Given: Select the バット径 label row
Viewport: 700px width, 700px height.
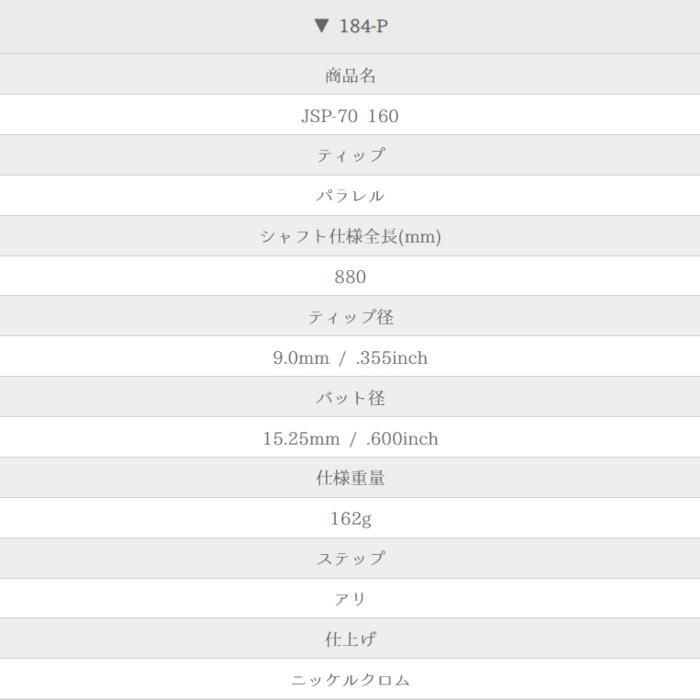Looking at the screenshot, I should pyautogui.click(x=350, y=398).
